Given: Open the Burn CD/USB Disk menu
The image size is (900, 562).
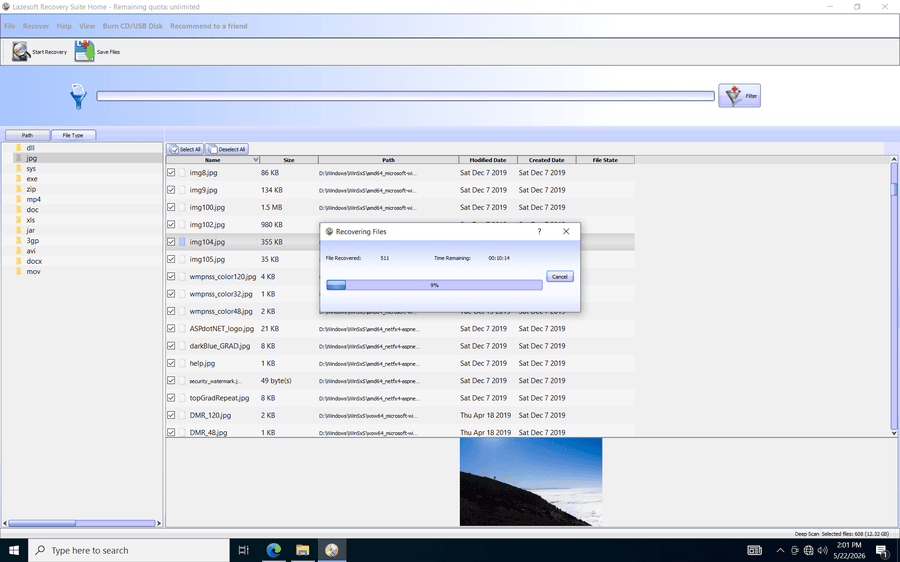Looking at the screenshot, I should coord(133,26).
